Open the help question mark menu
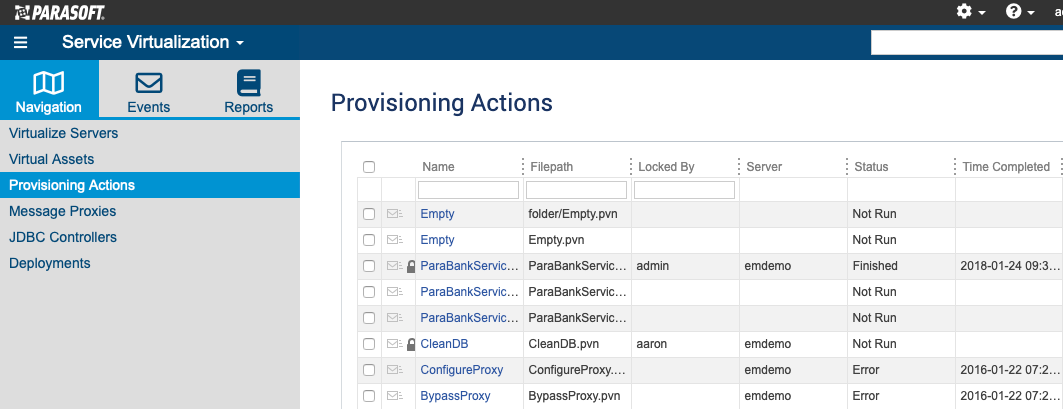Screen dimensions: 1063x409 pos(1020,12)
